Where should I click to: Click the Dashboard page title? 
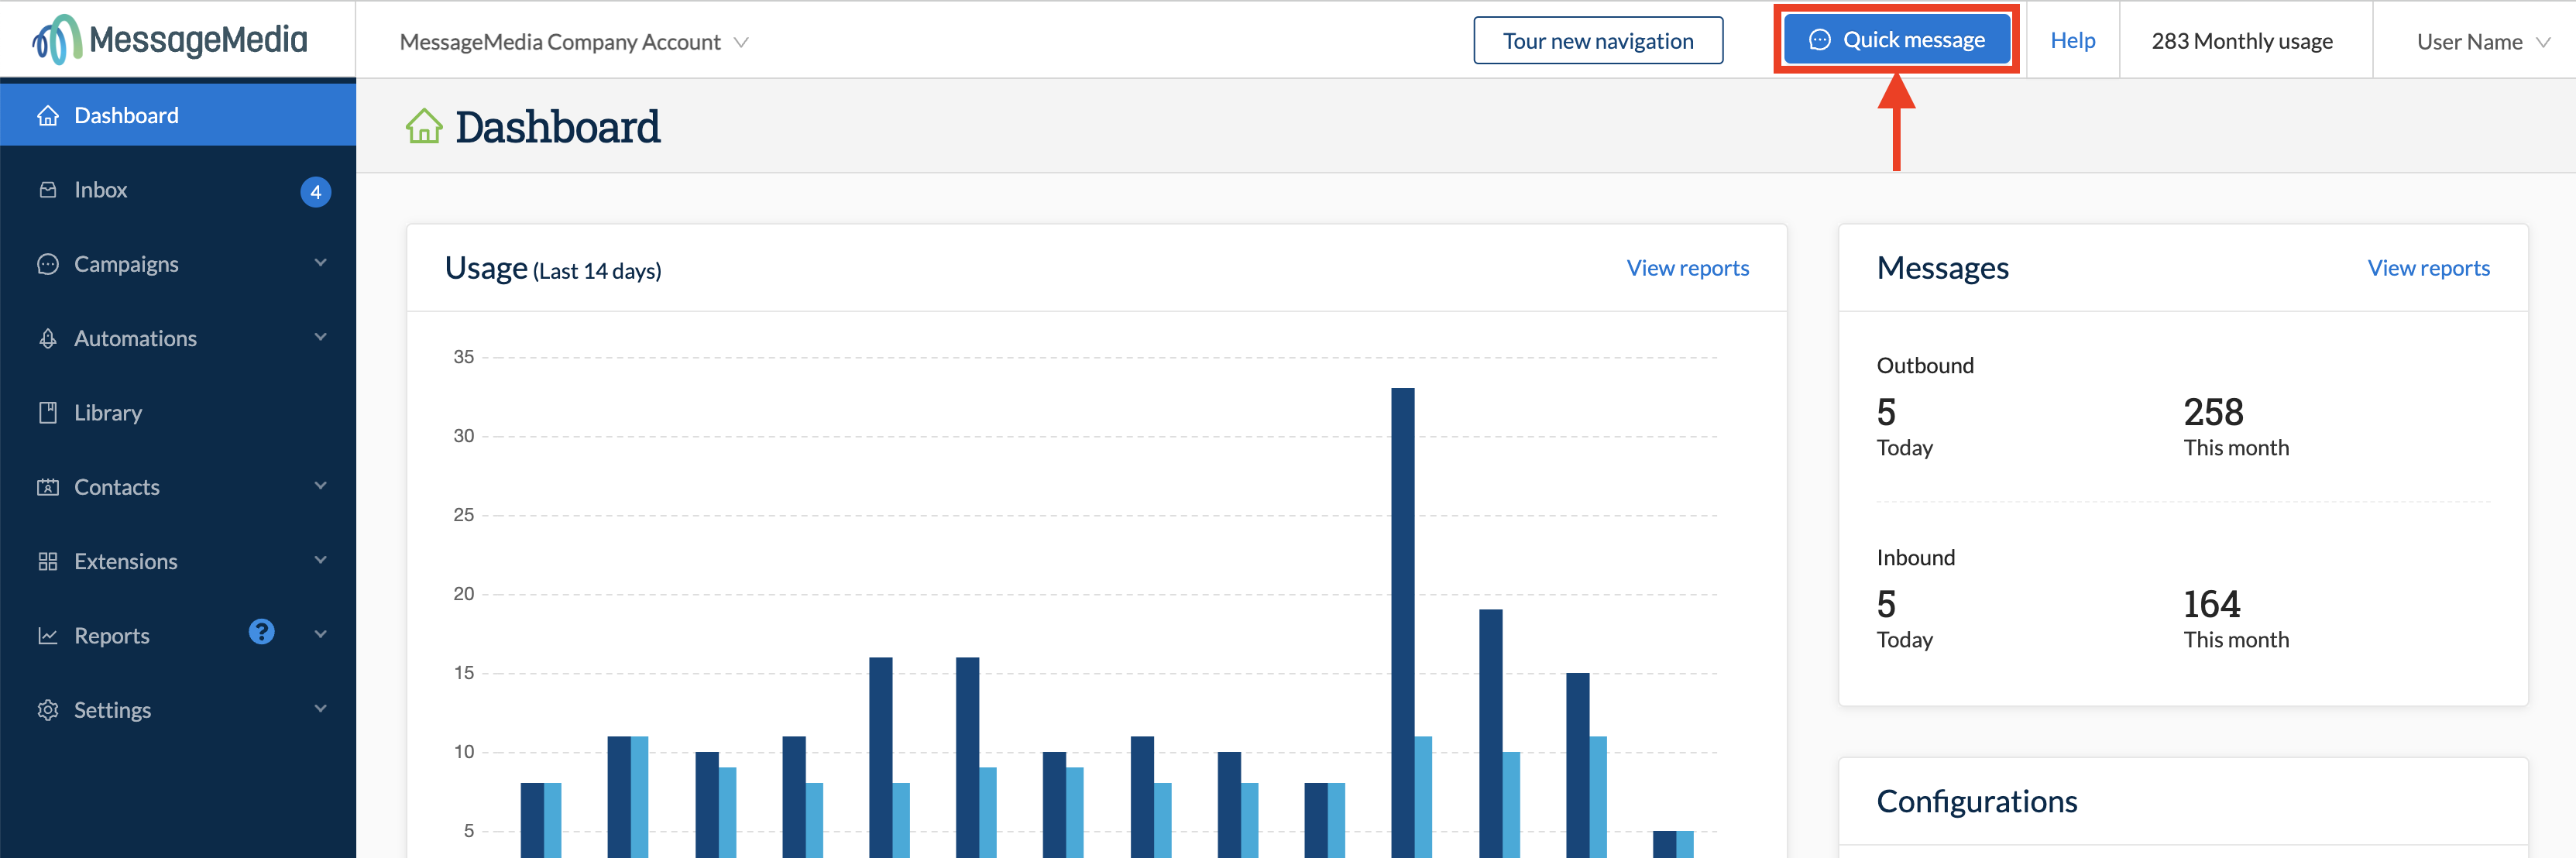pyautogui.click(x=557, y=127)
